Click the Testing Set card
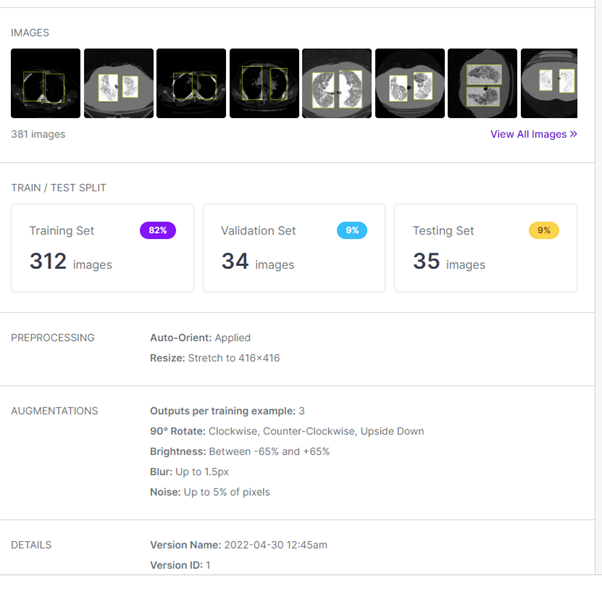Image resolution: width=602 pixels, height=589 pixels. pyautogui.click(x=485, y=248)
